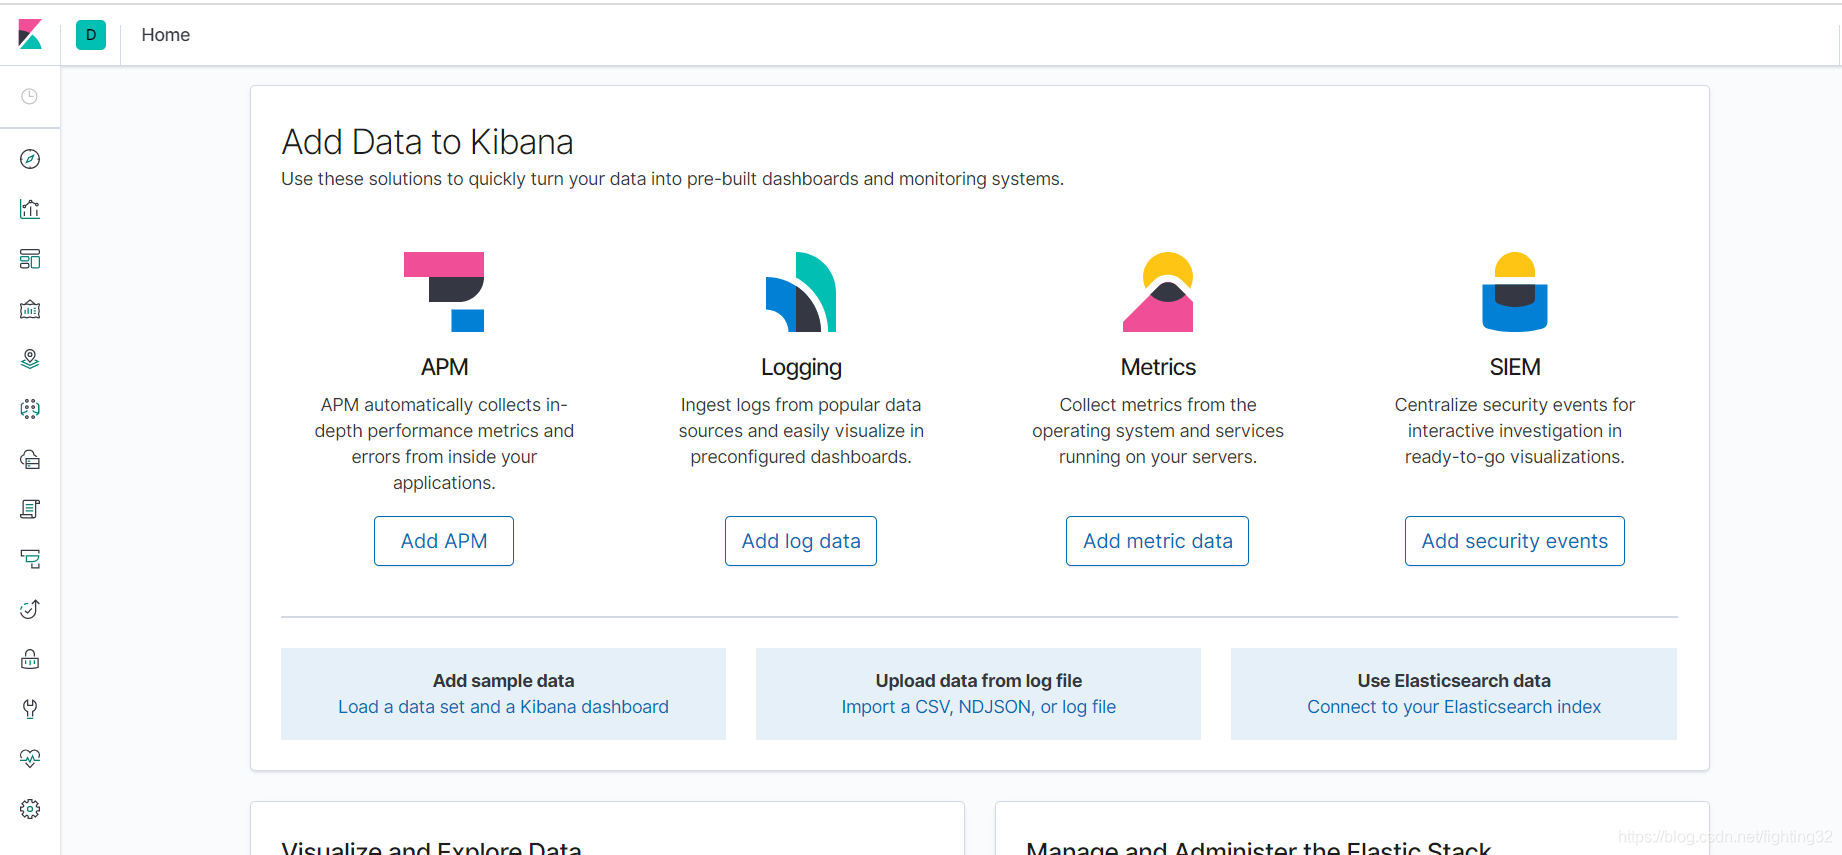1842x855 pixels.
Task: Open Load a data set and Kibana dashboard link
Action: point(503,707)
